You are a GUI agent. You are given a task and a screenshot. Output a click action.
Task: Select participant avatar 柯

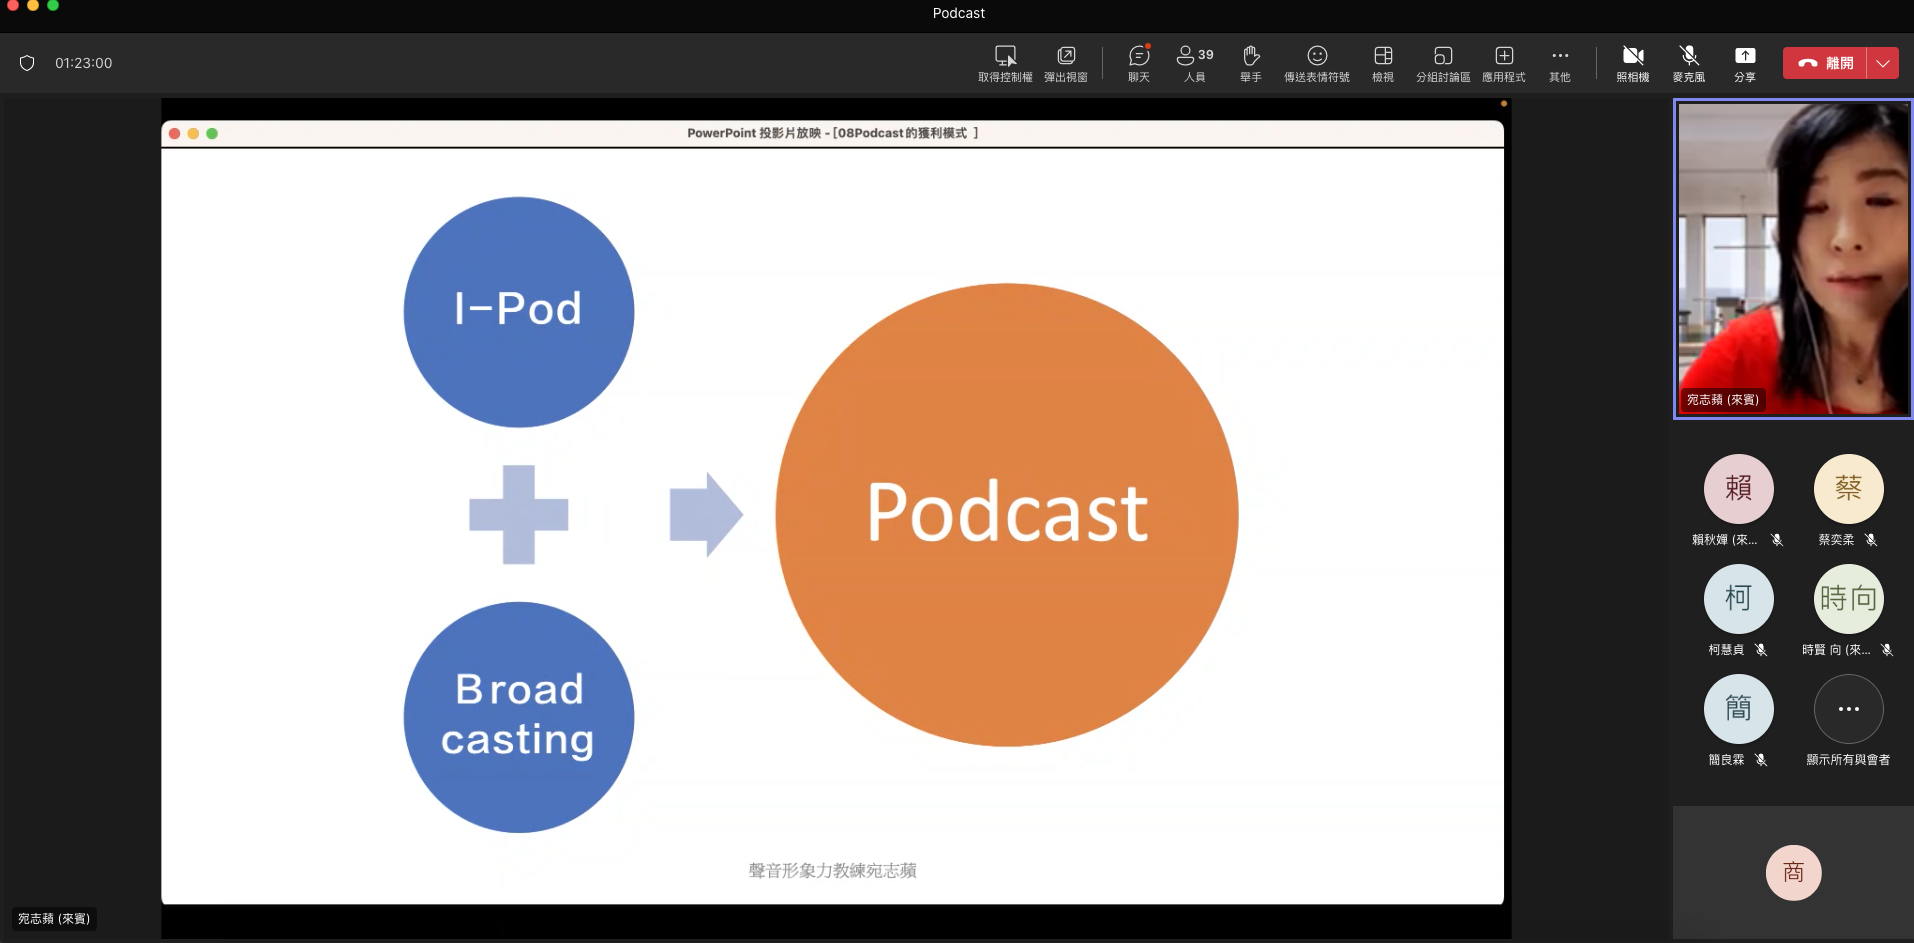pos(1739,598)
